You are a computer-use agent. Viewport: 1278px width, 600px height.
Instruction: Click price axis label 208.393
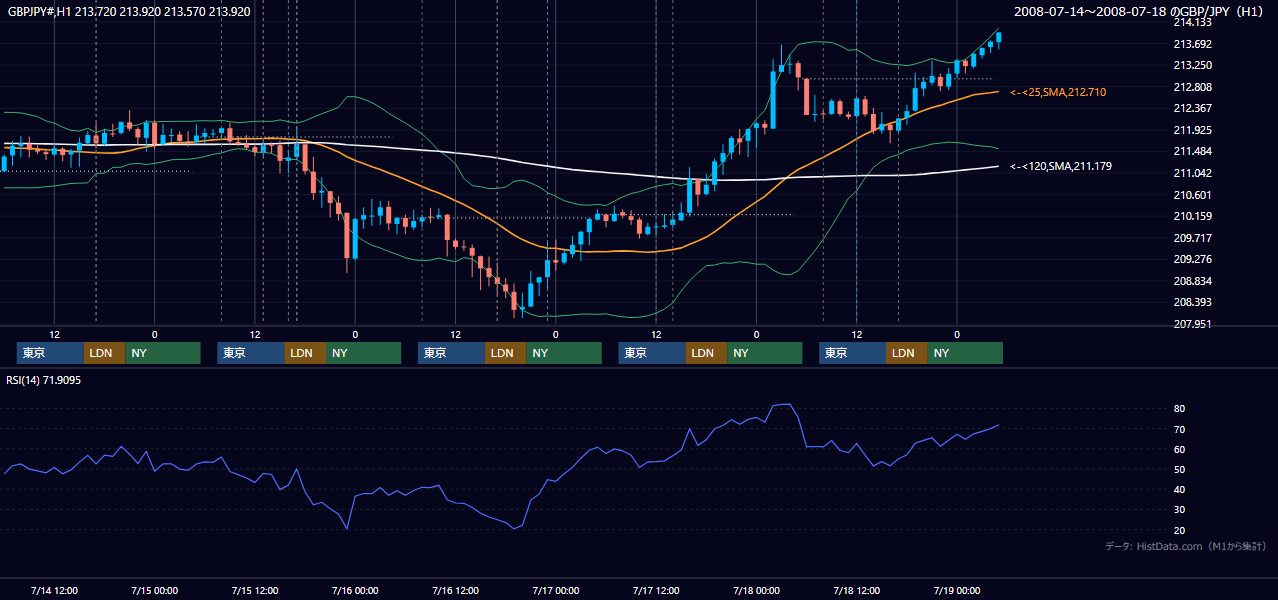1192,302
